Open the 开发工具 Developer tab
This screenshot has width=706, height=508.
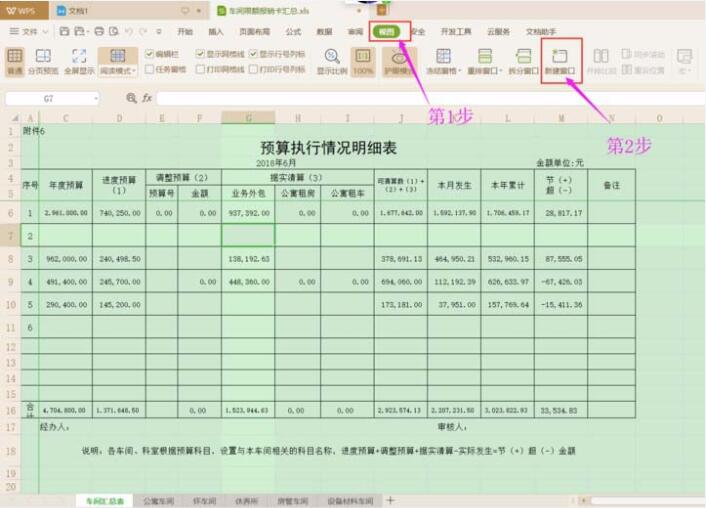456,32
